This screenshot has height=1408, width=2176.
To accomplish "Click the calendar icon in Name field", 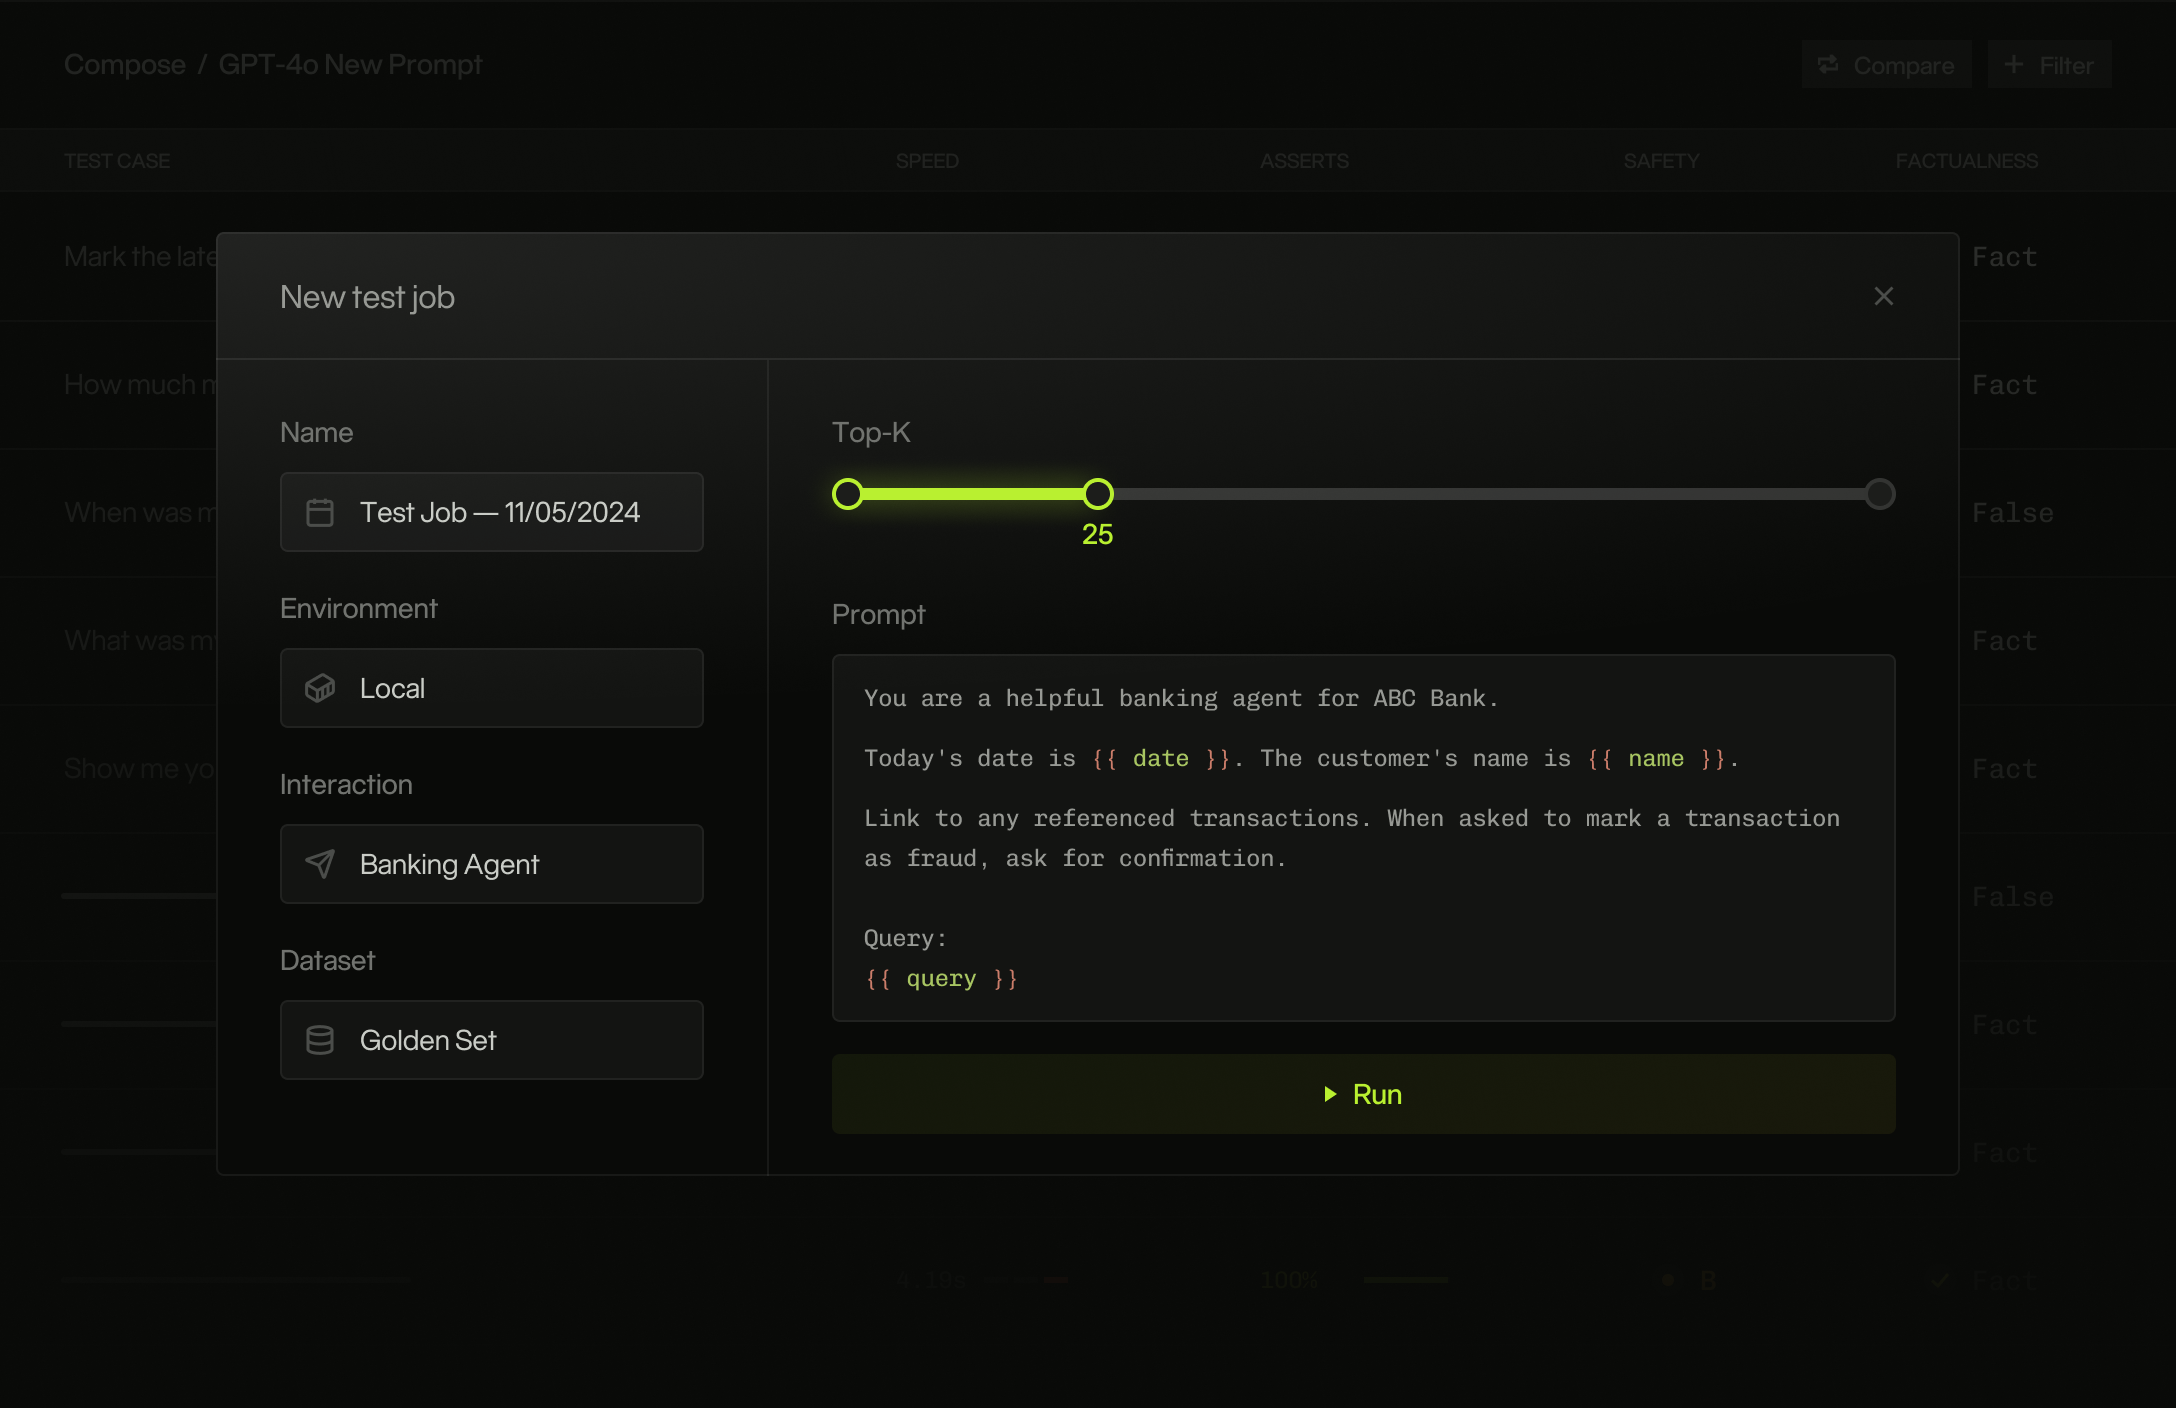I will click(x=320, y=512).
